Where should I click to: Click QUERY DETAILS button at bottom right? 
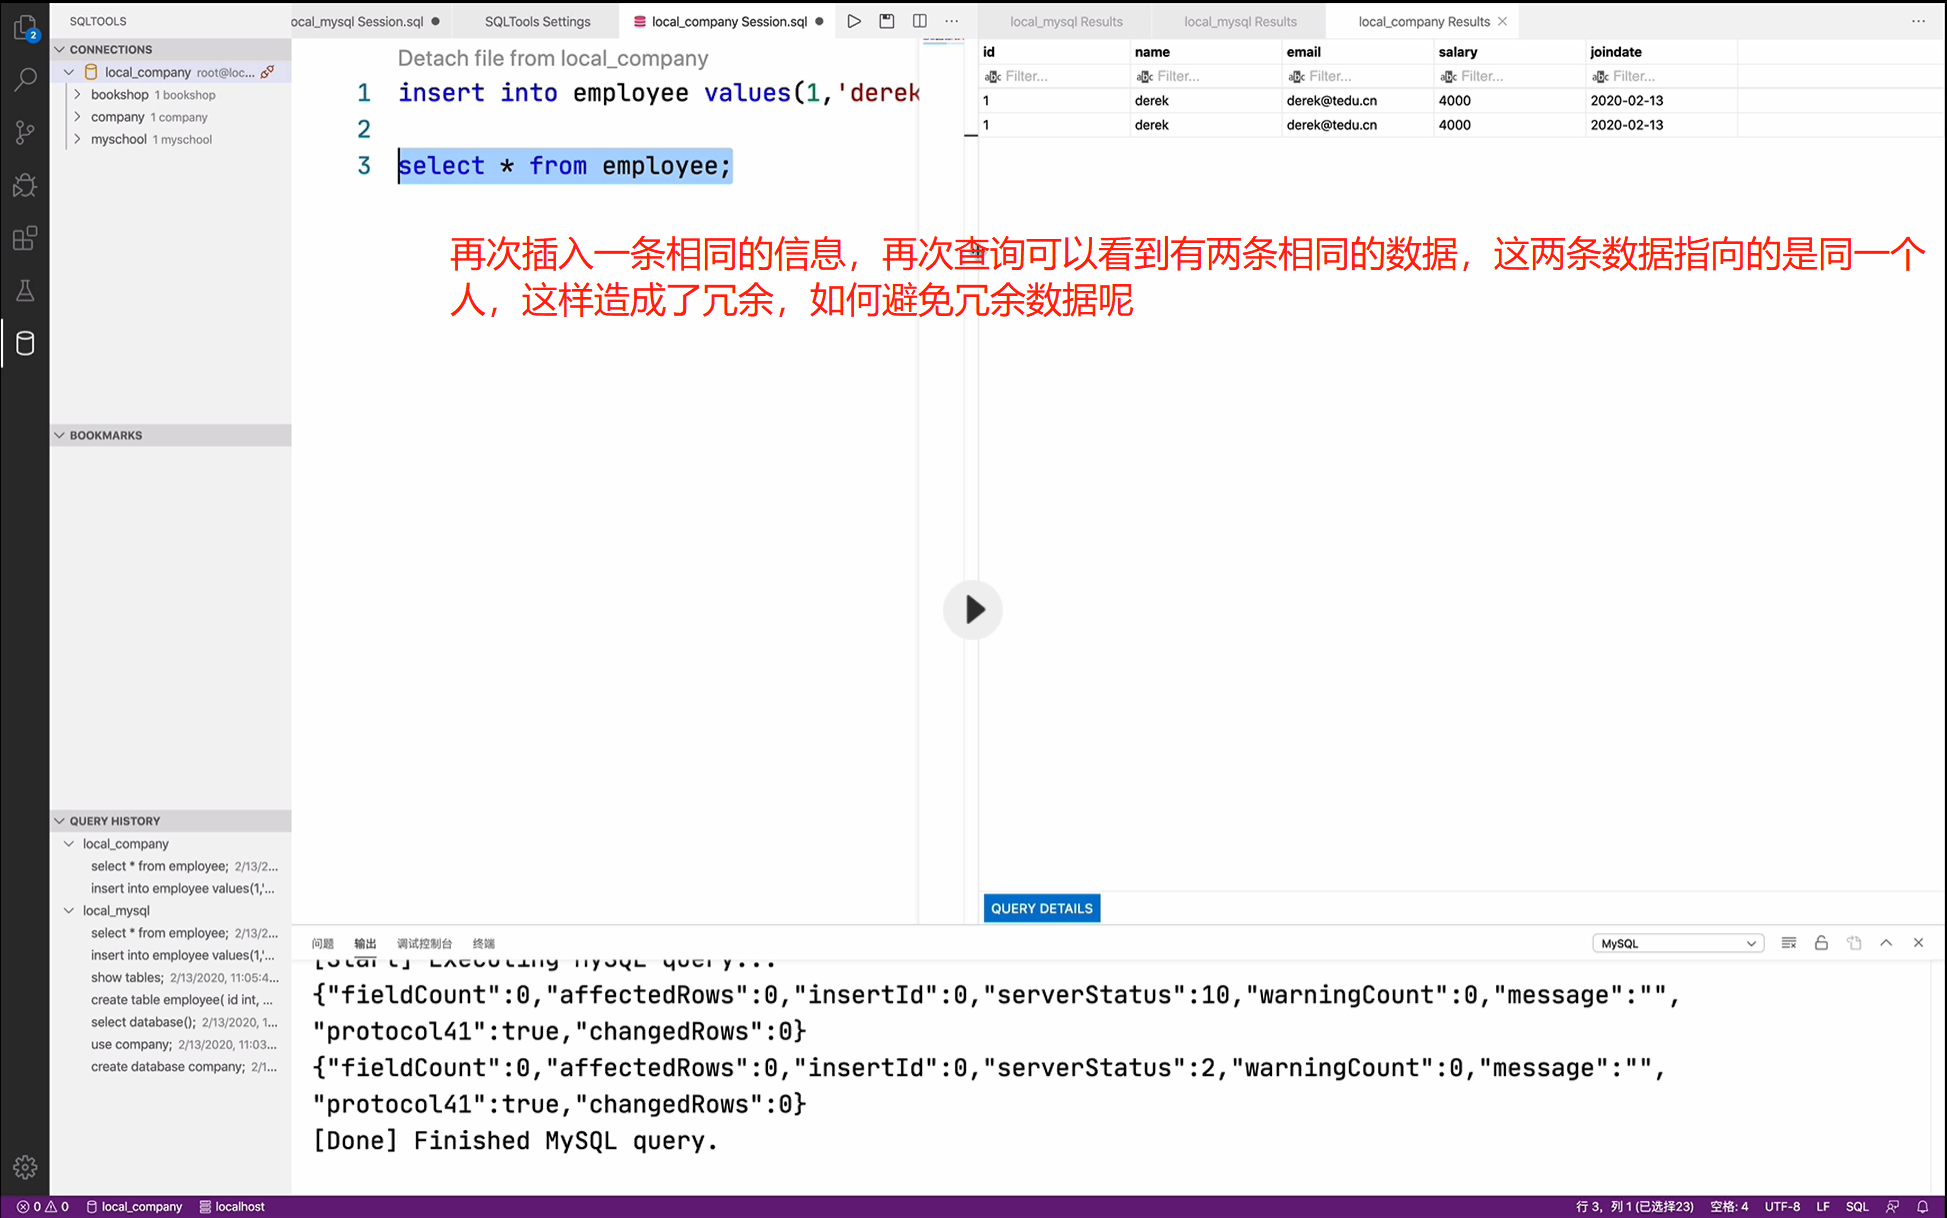[x=1041, y=908]
